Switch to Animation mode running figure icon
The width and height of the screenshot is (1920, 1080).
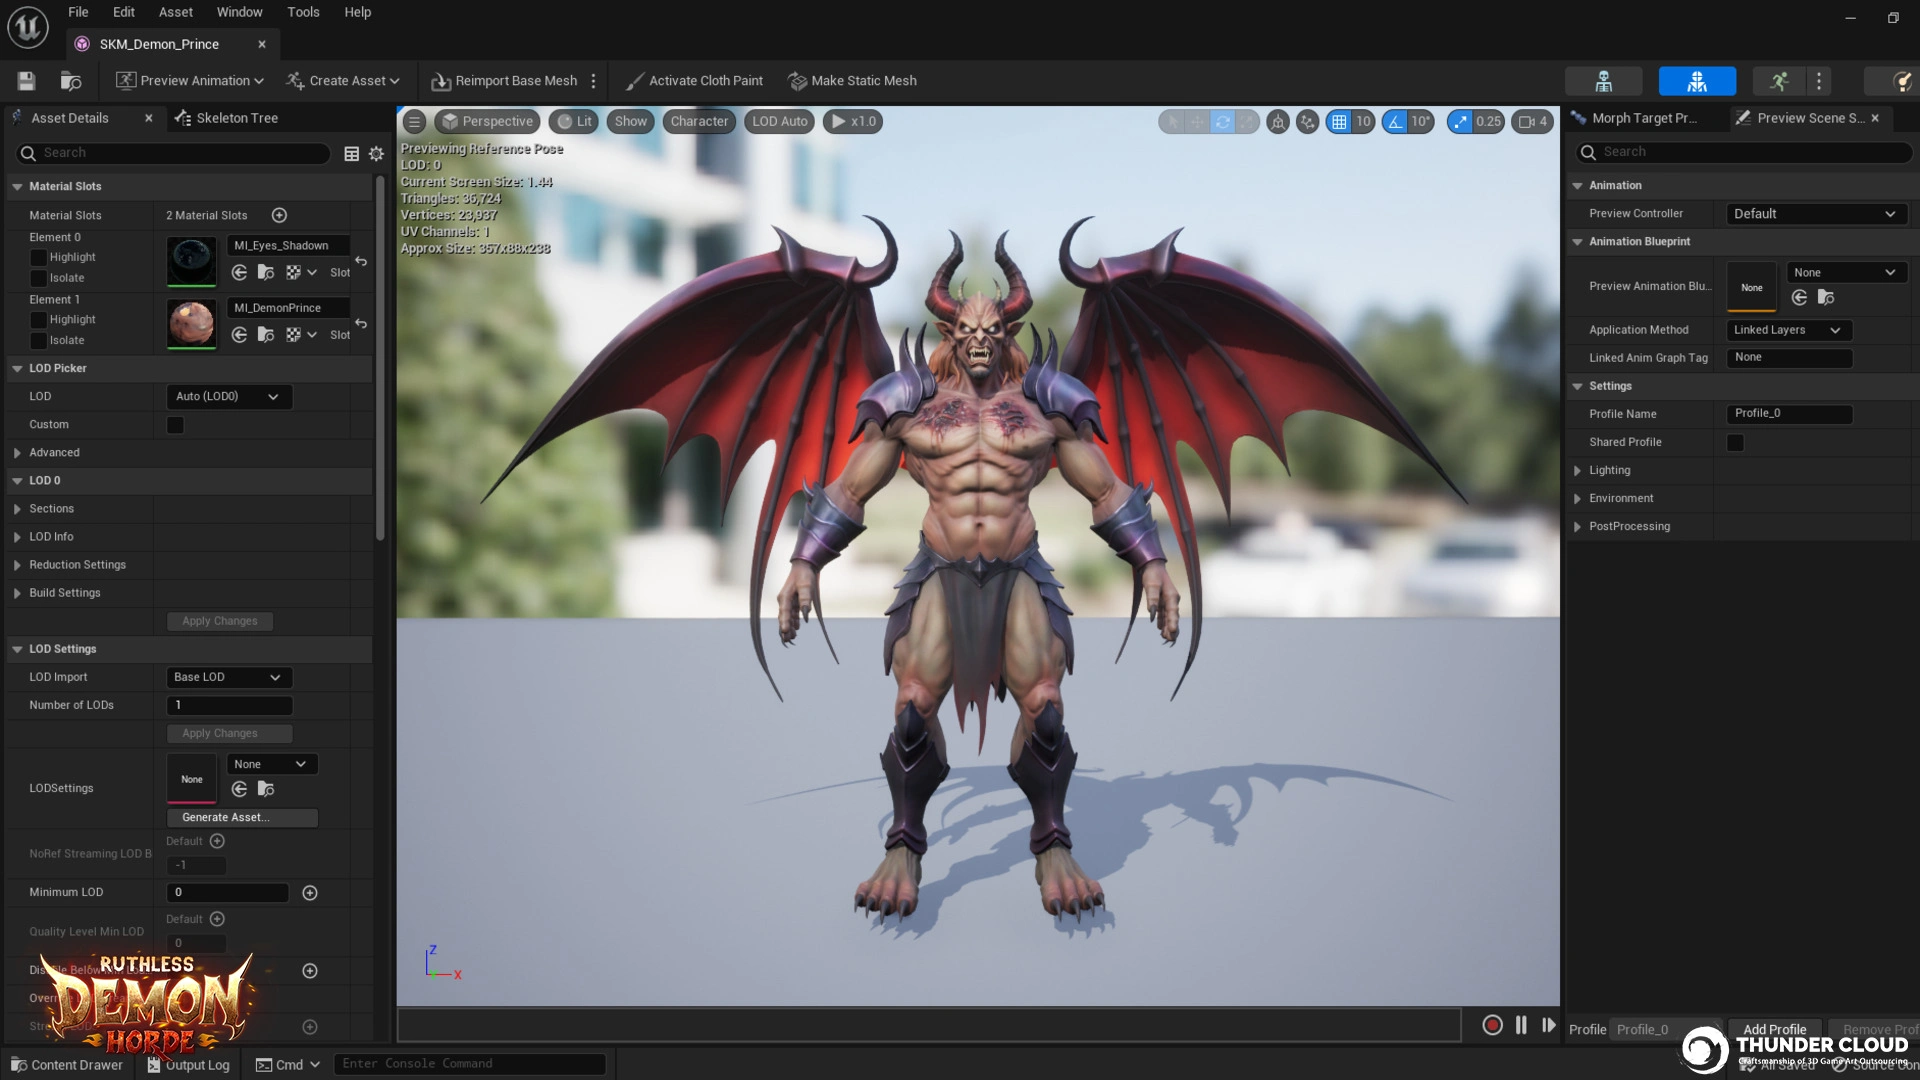(x=1778, y=81)
